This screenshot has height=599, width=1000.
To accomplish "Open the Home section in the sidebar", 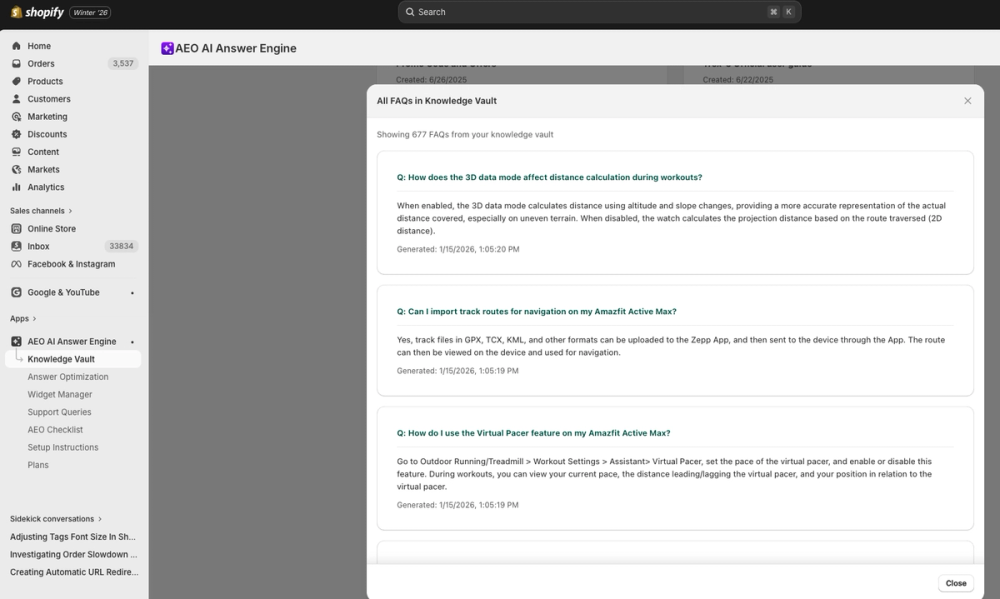I will click(16, 45).
